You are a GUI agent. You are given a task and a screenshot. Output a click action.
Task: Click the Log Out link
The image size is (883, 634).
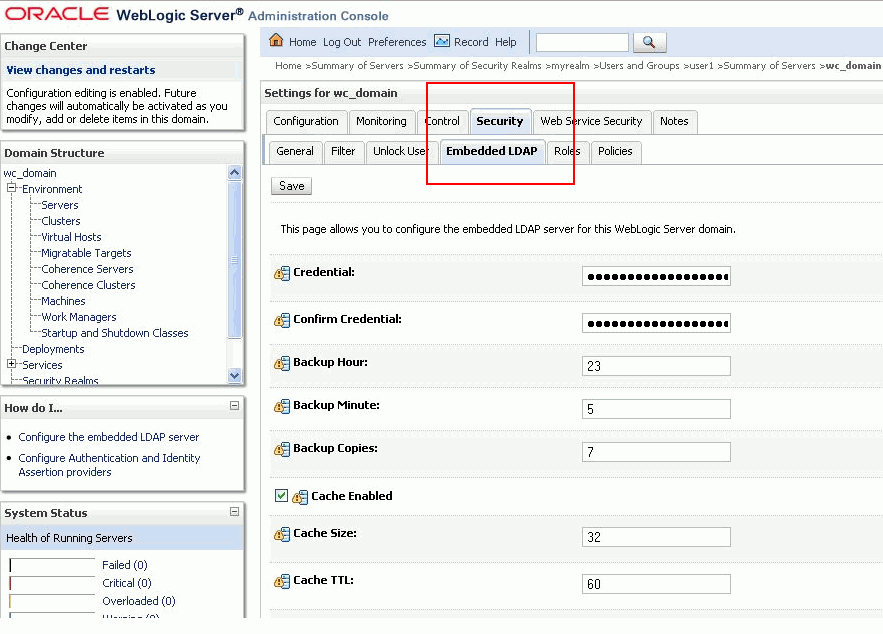342,42
